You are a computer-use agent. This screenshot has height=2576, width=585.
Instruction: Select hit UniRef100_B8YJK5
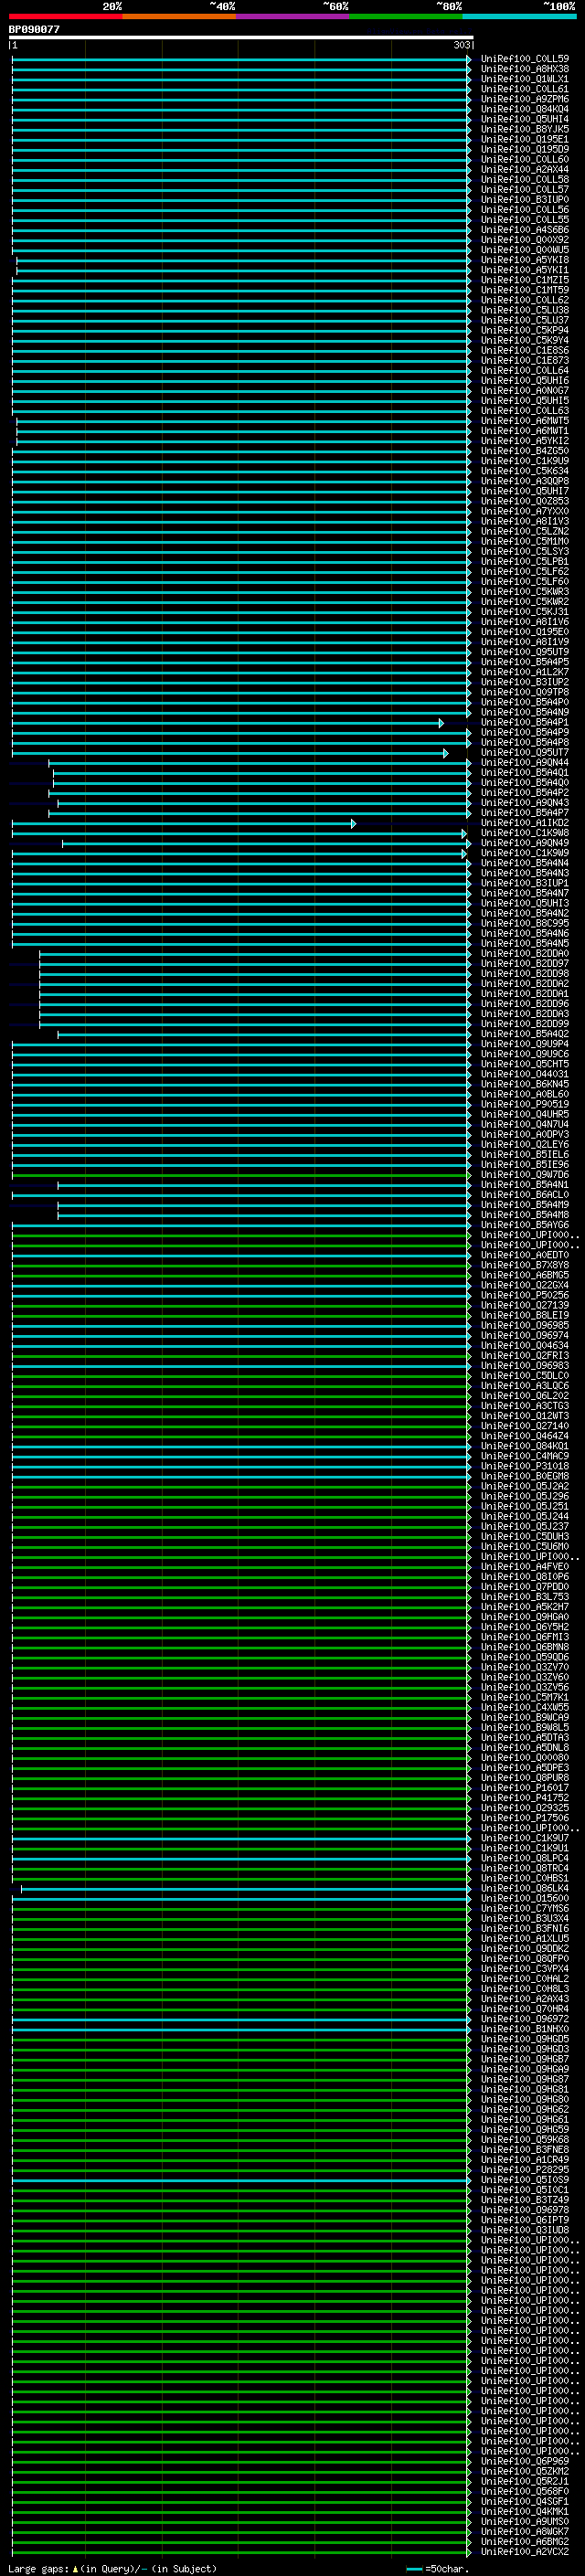[524, 129]
